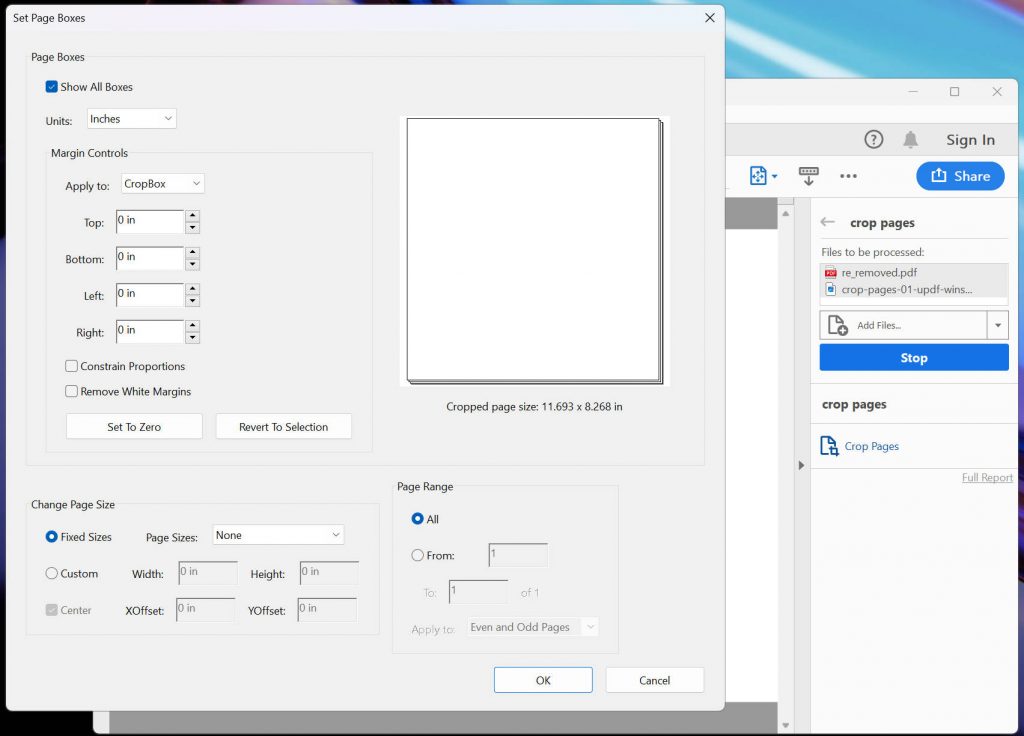This screenshot has width=1024, height=736.
Task: Uncheck Show All Boxes checkbox
Action: point(52,87)
